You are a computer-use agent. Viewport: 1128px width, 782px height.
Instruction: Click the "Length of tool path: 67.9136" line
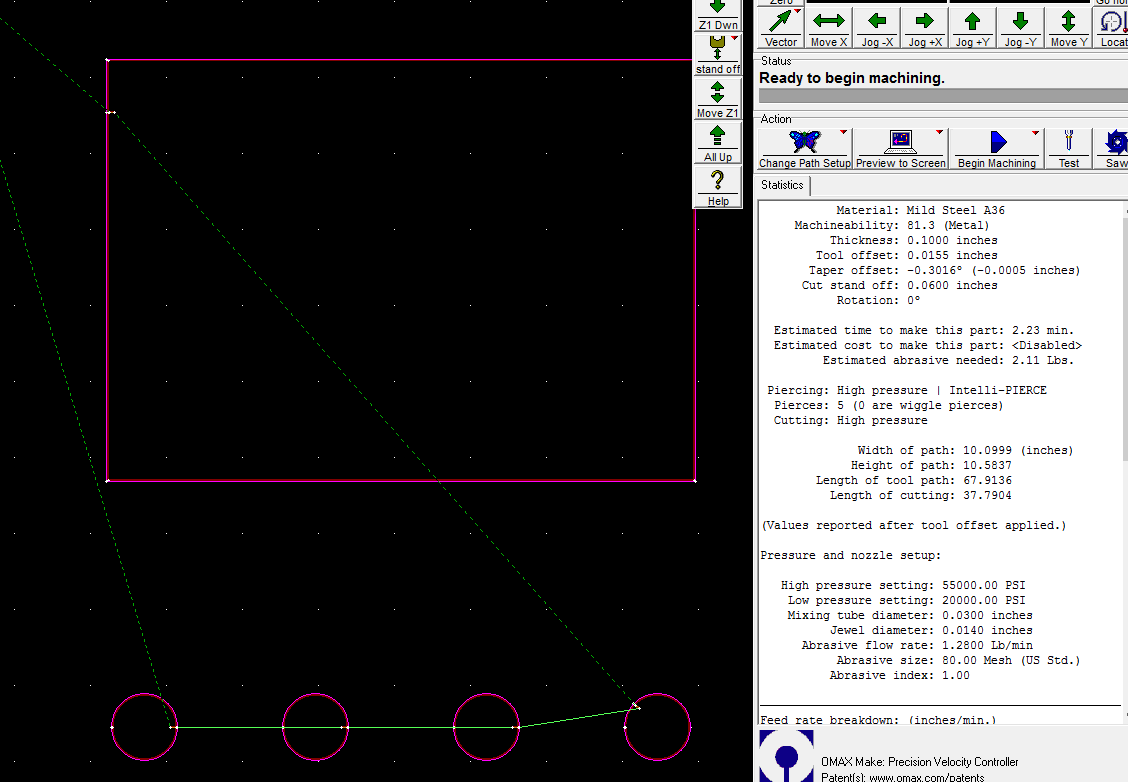point(914,481)
